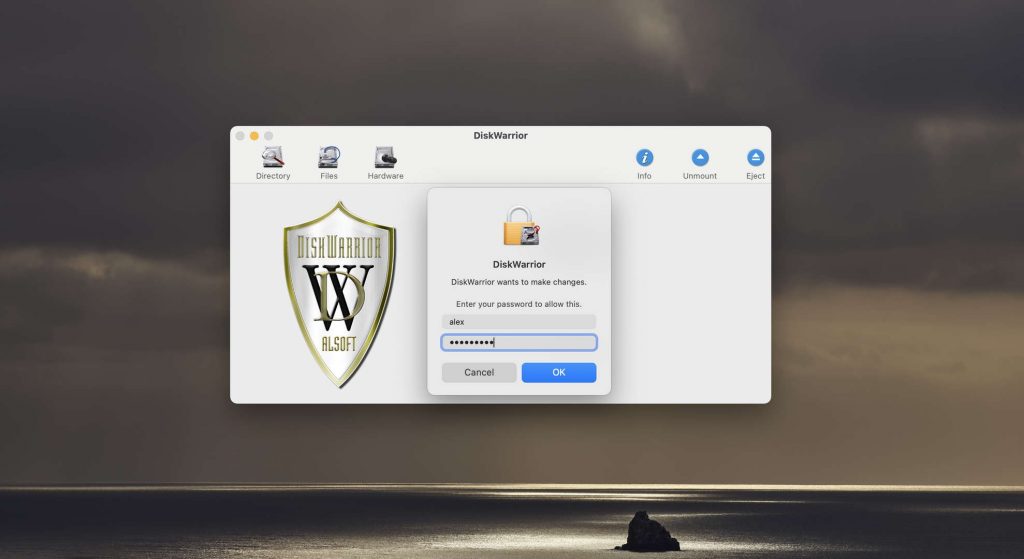This screenshot has height=559, width=1024.
Task: Click the DiskWarrior Alsoft shield logo
Action: coord(339,293)
